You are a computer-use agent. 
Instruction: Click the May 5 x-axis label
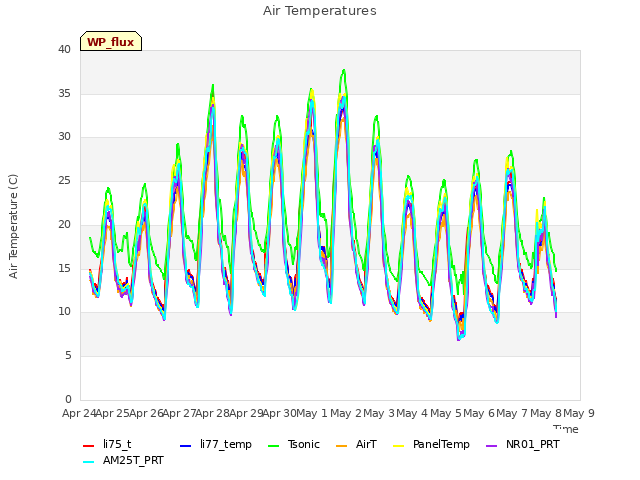tap(446, 413)
